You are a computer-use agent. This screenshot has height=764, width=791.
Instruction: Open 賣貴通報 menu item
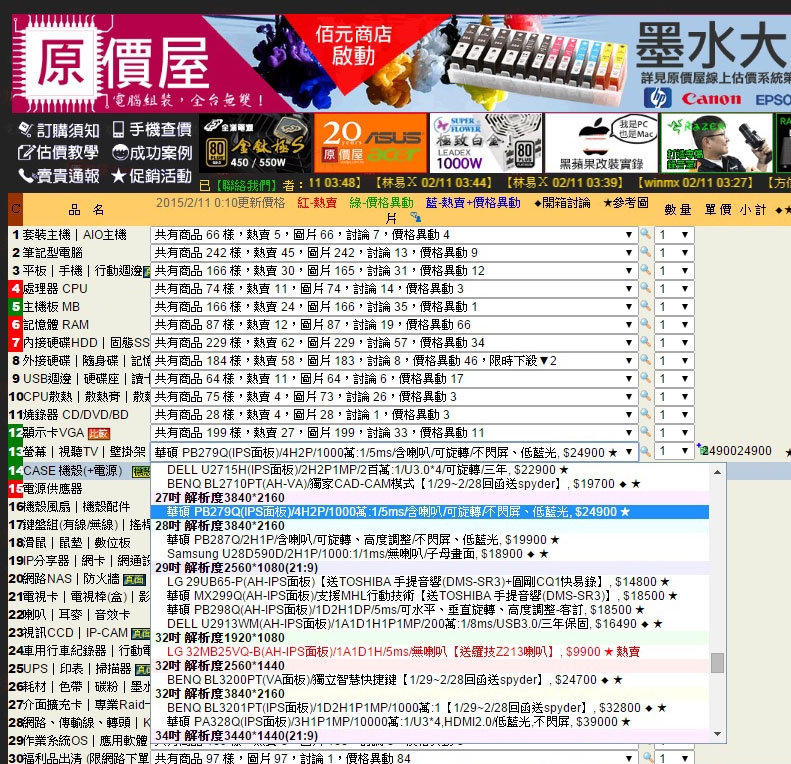(x=59, y=176)
